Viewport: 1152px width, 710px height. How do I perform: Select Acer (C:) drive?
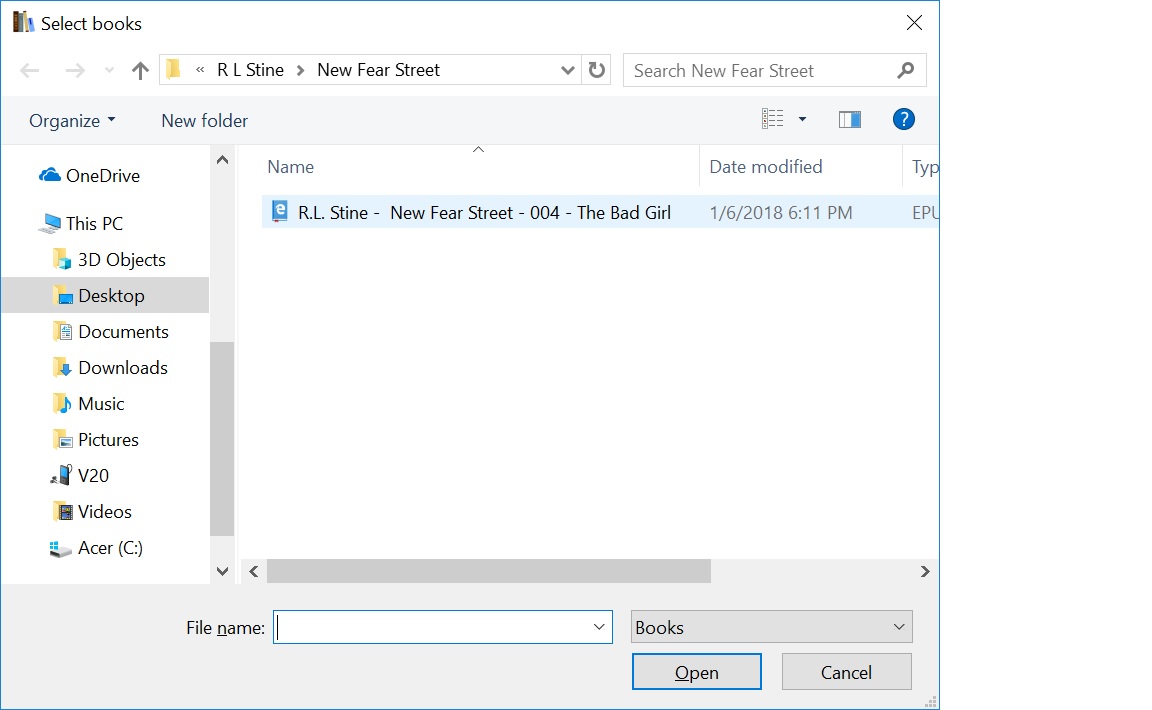tap(110, 548)
